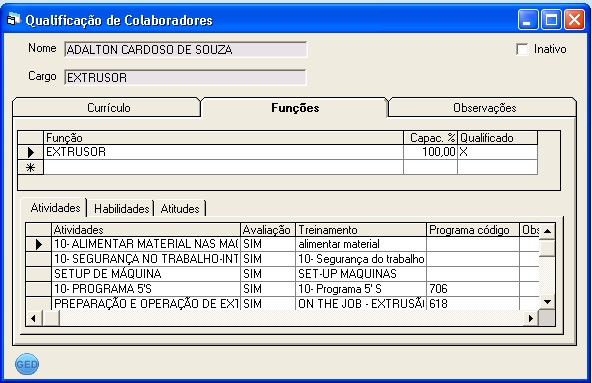Click the Atividades column header

(146, 230)
